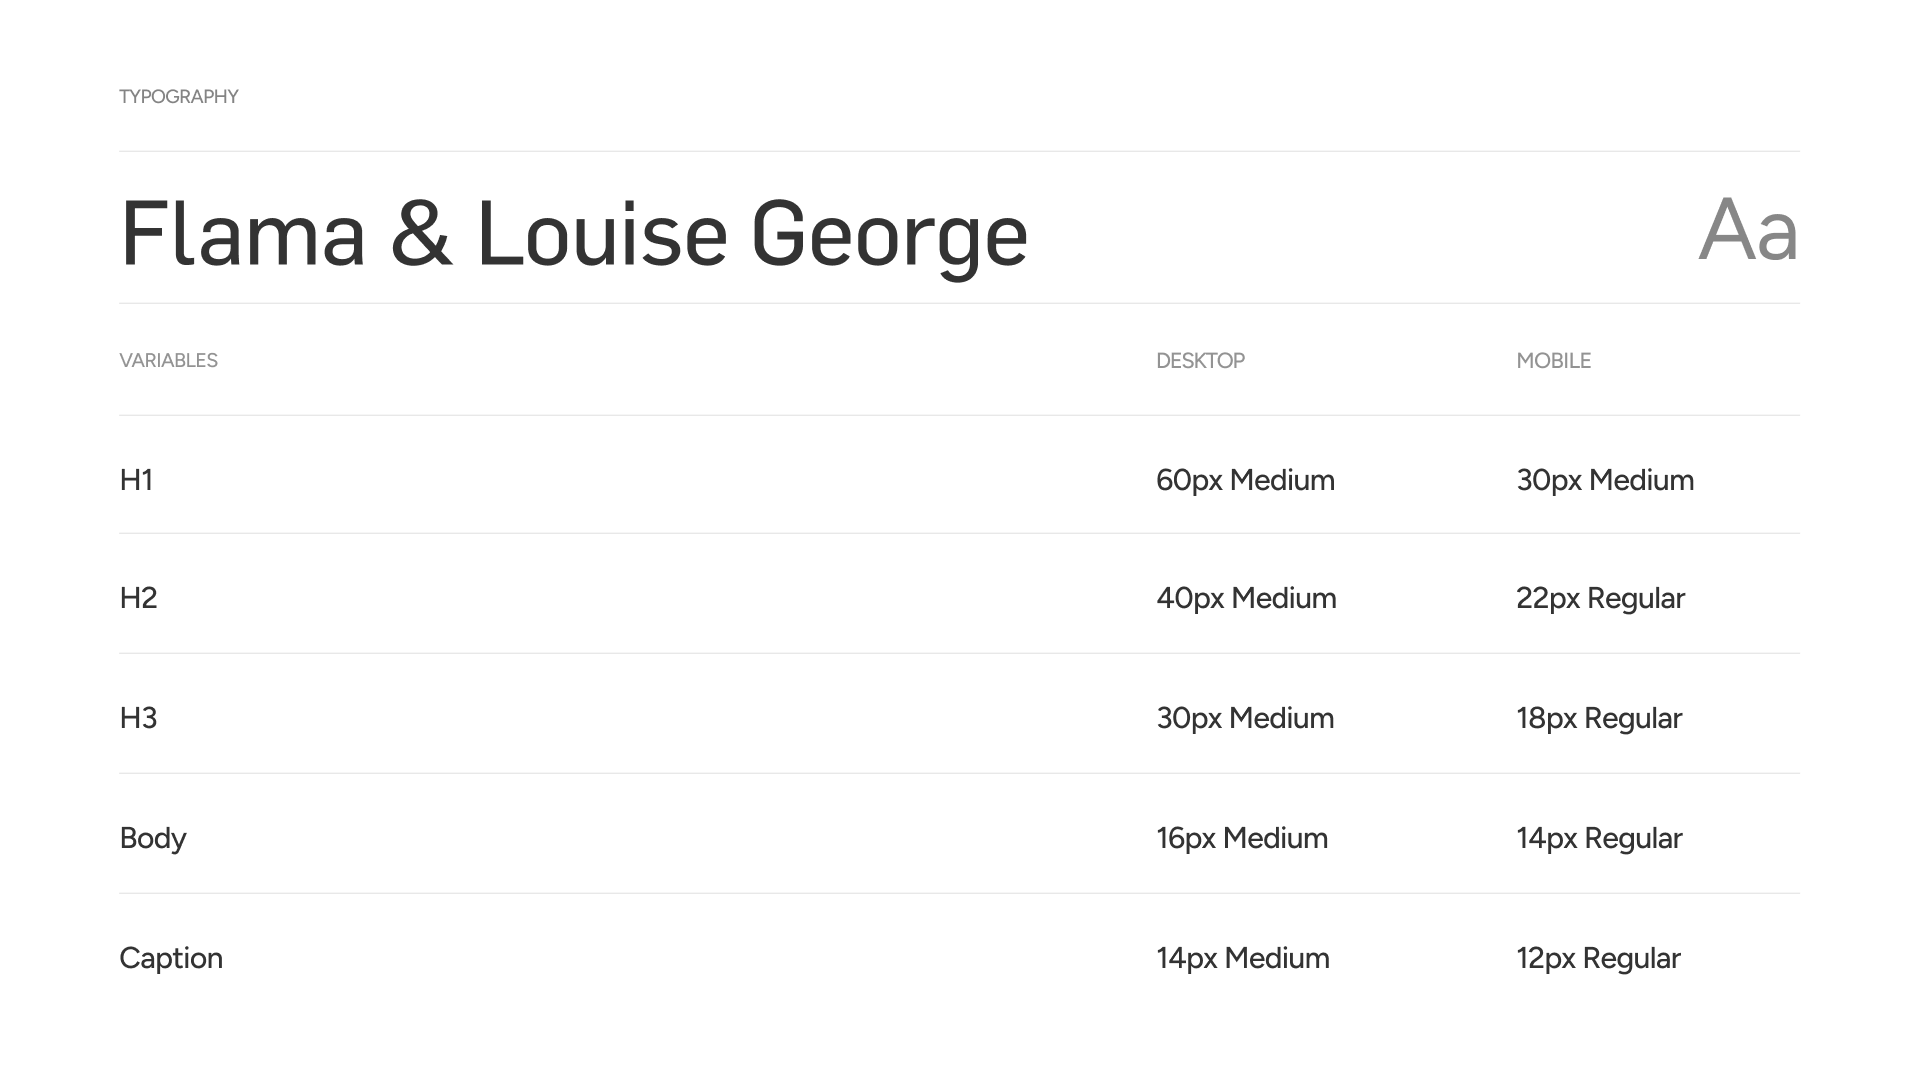Select the DESKTOP column header
Viewport: 1920px width, 1080px height.
[1200, 361]
